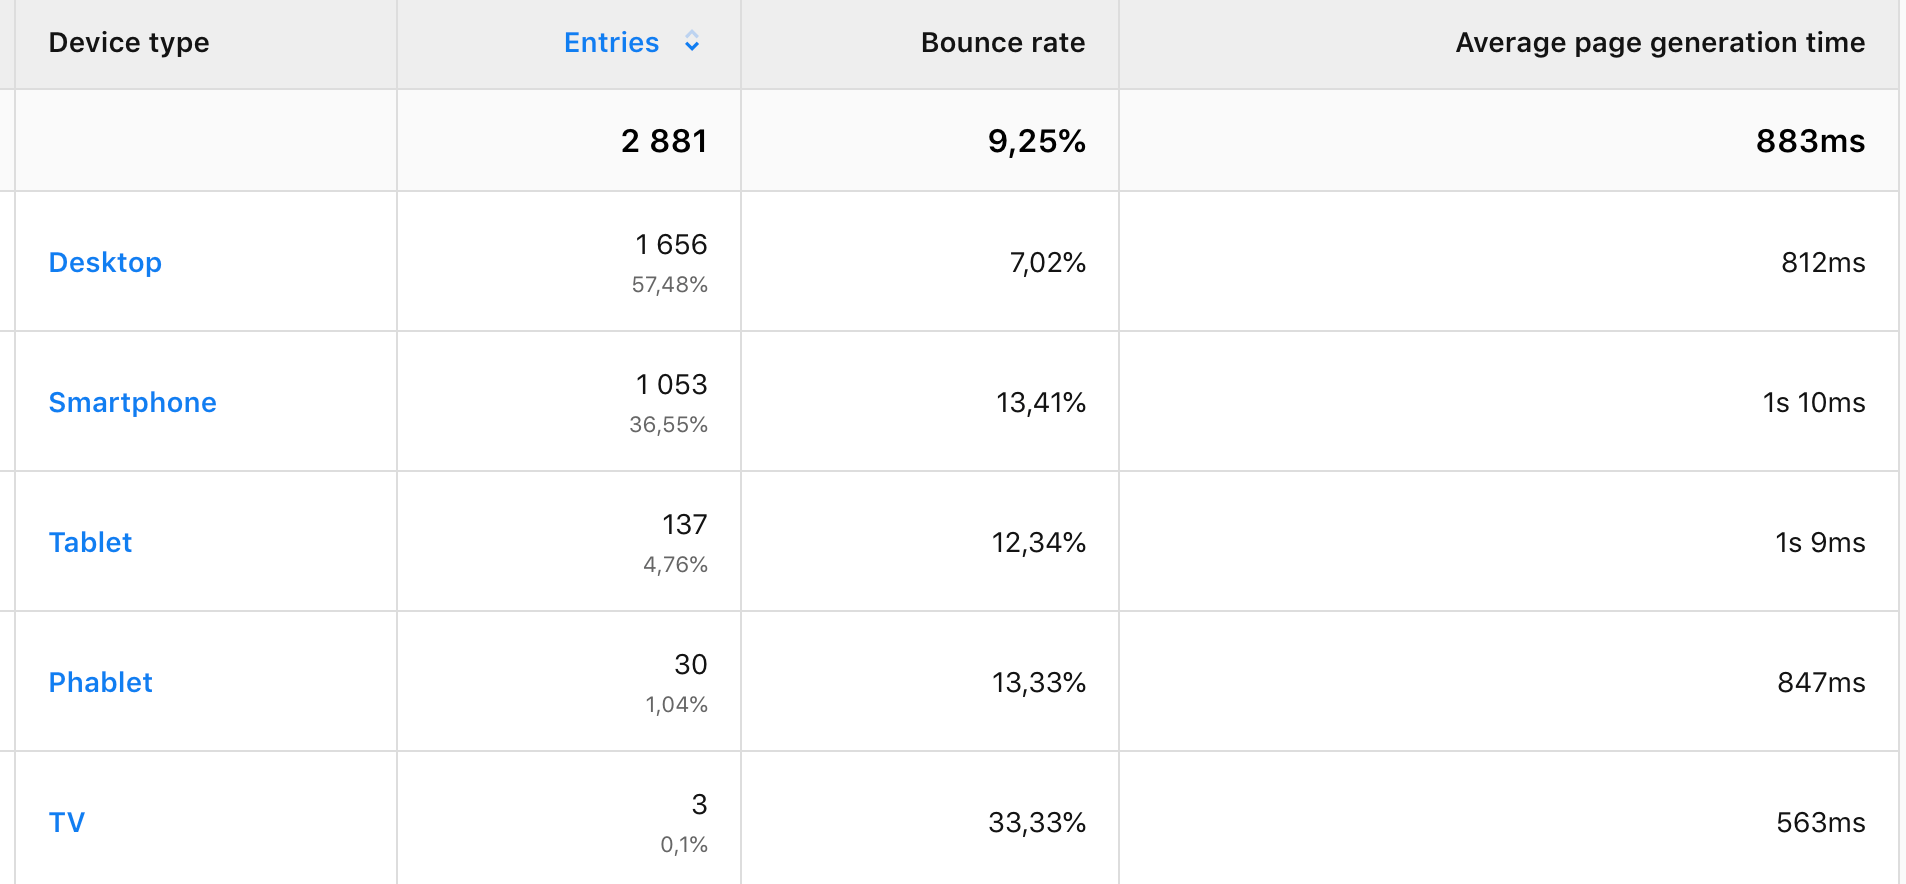Click the Bounce rate column header
This screenshot has height=884, width=1906.
click(1002, 42)
